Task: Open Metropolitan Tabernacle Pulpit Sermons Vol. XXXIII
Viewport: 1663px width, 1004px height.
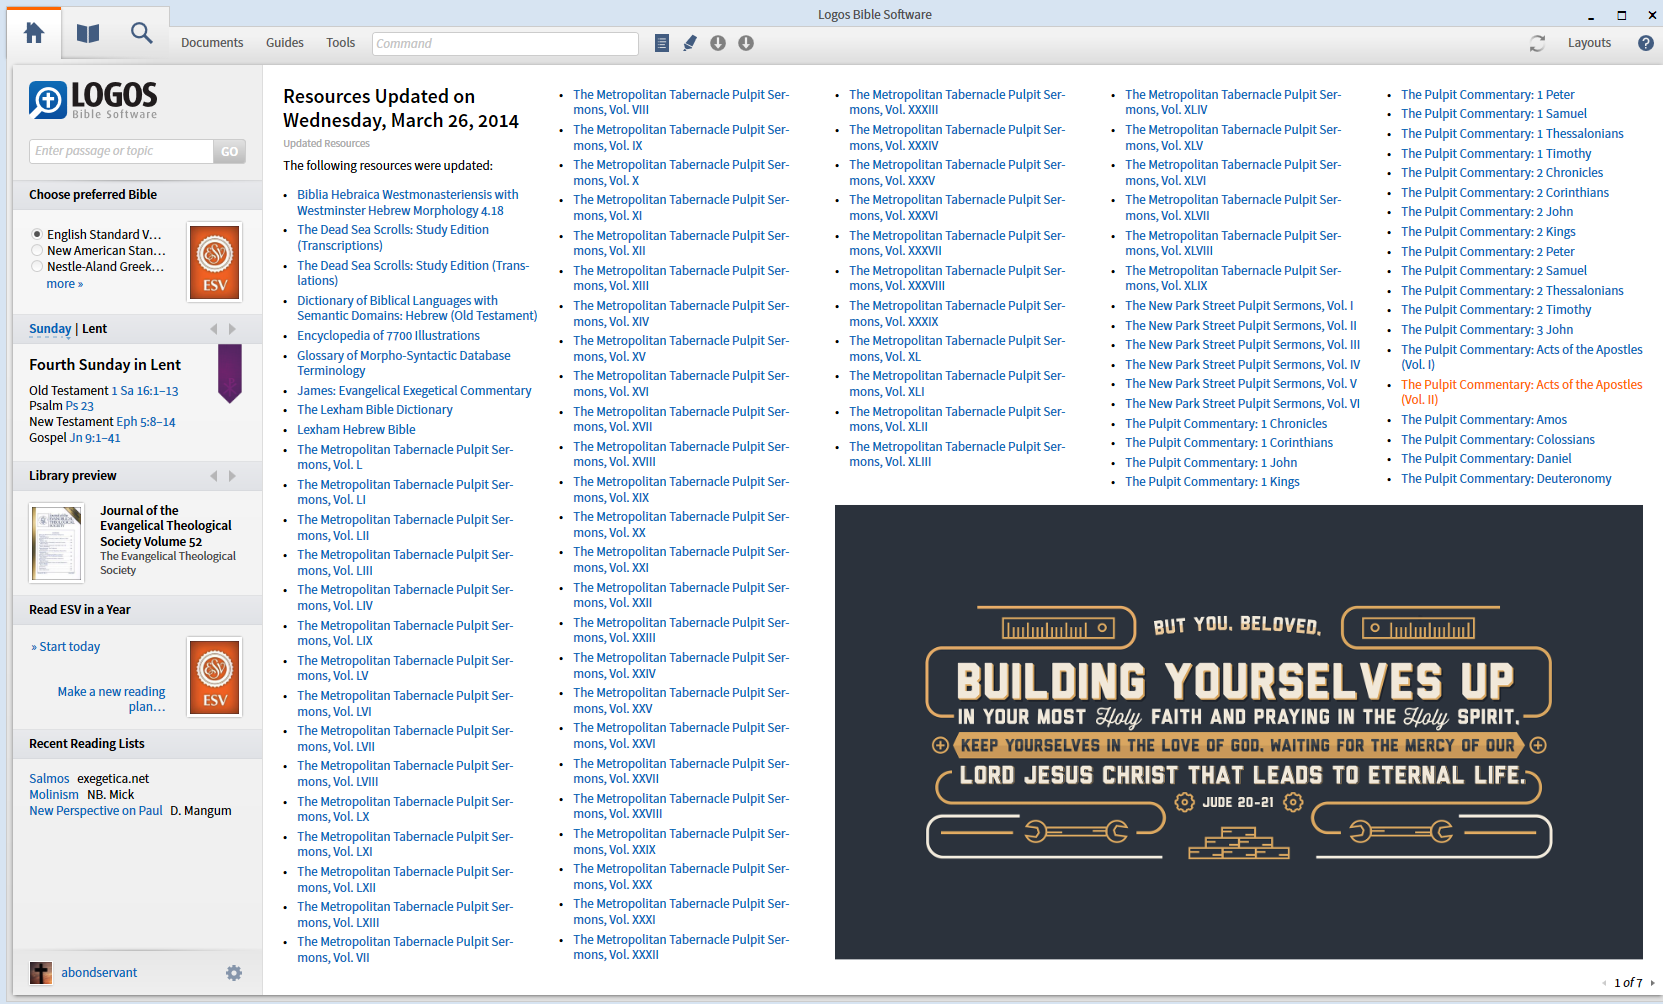Action: click(957, 102)
